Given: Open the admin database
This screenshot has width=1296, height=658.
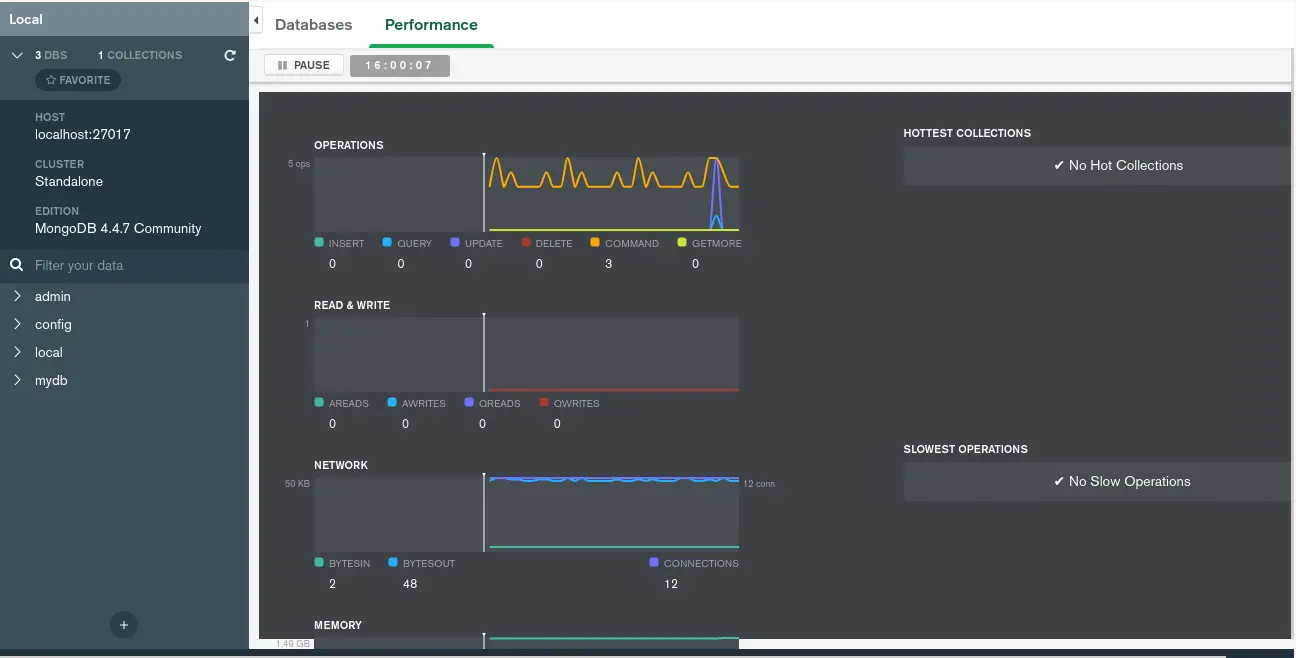Looking at the screenshot, I should [x=53, y=296].
